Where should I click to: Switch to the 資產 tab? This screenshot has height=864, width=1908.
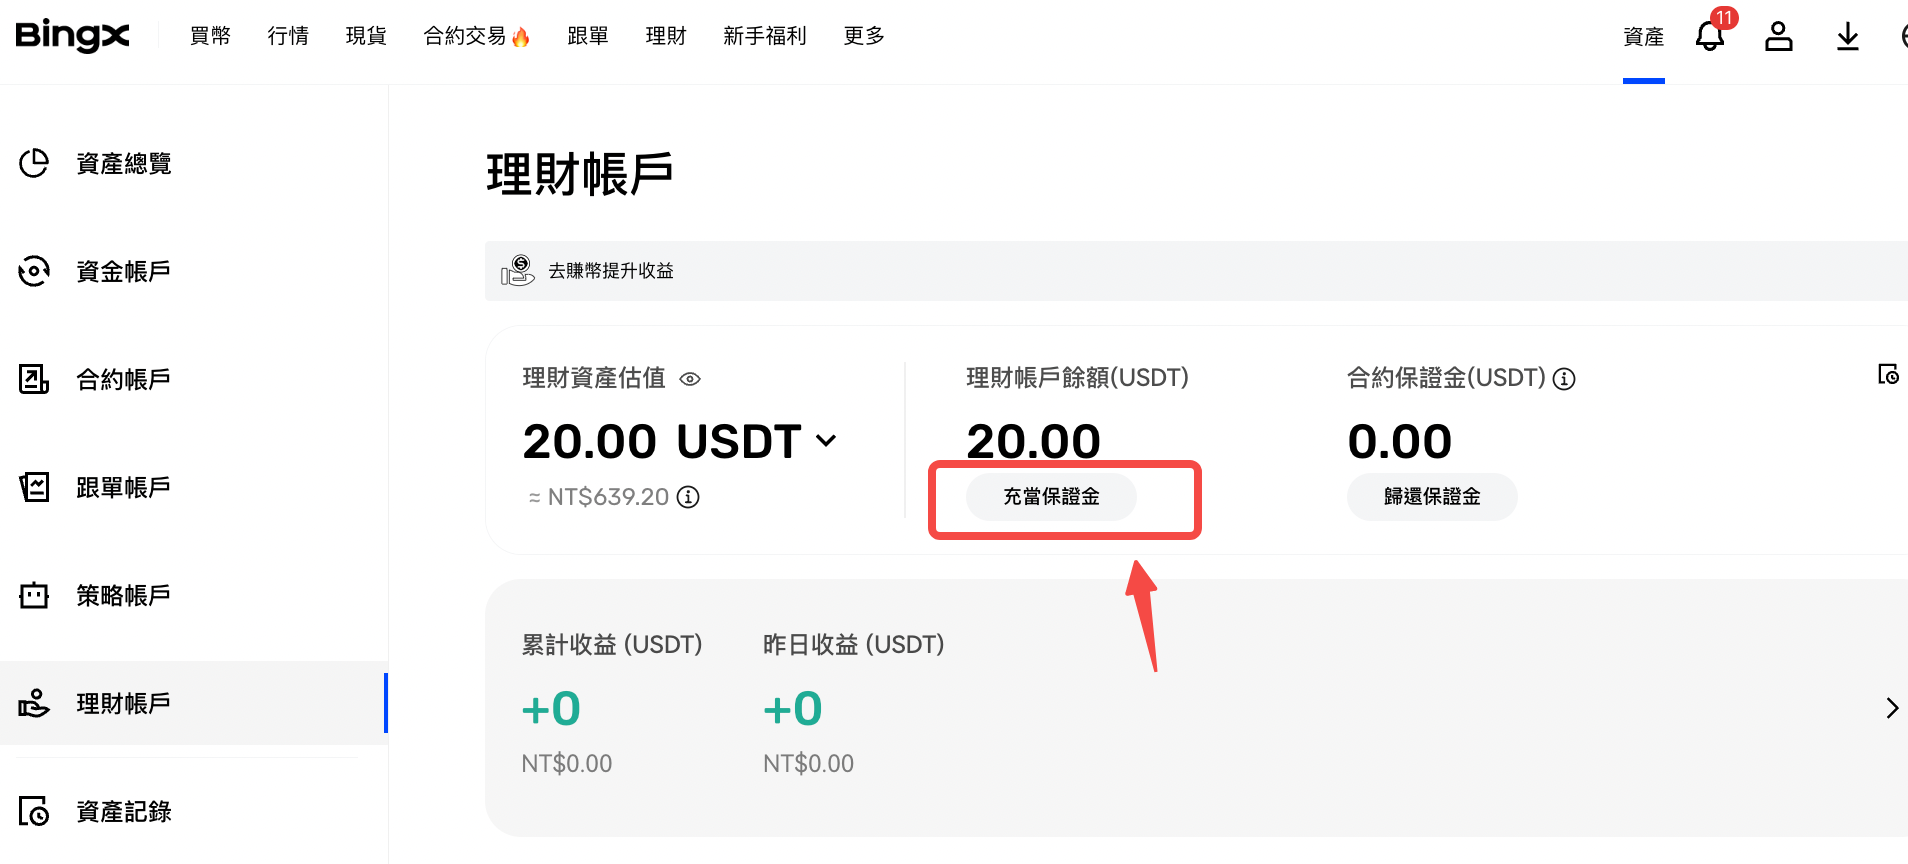pos(1643,35)
